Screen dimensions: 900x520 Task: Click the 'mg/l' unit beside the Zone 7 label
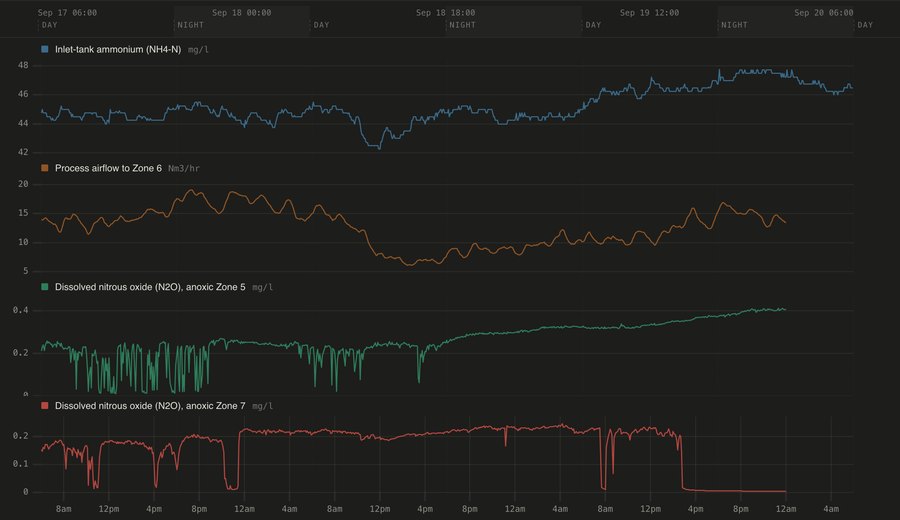[x=262, y=406]
